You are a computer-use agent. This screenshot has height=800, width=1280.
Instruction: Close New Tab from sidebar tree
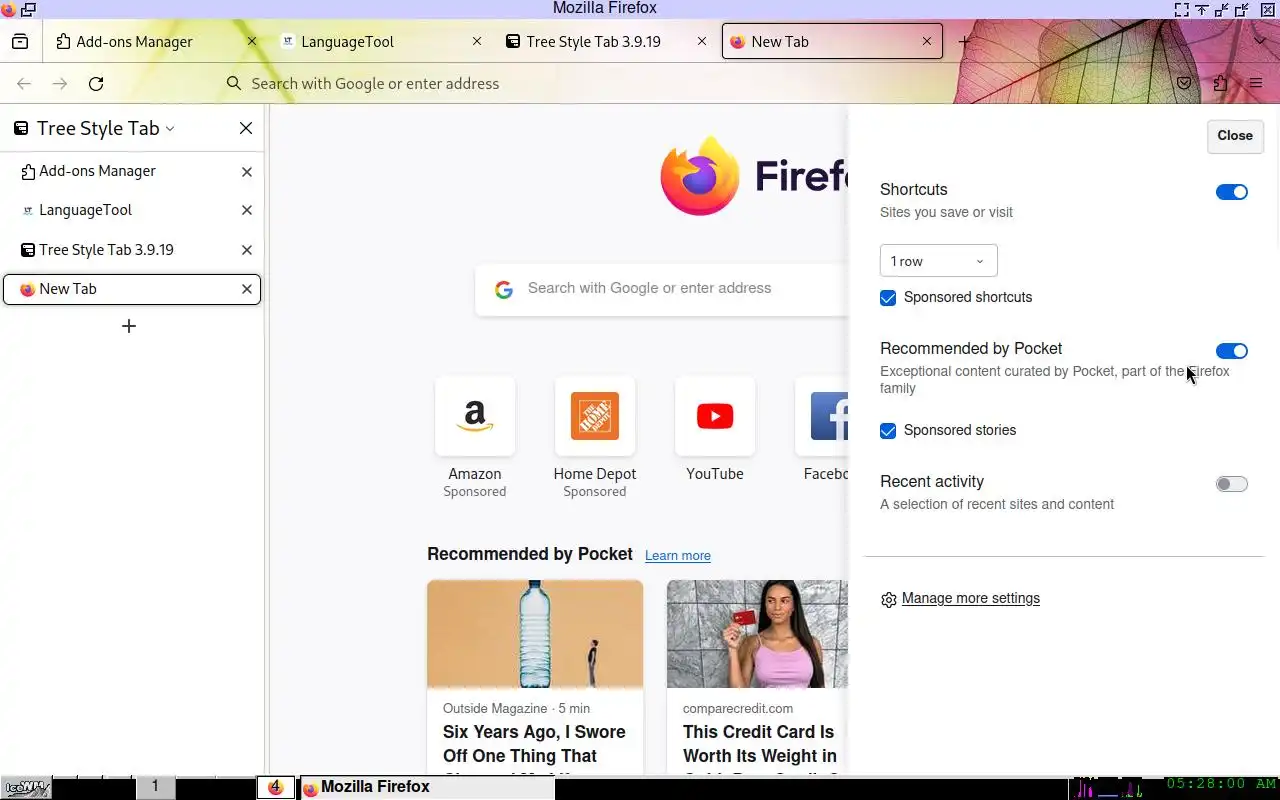click(247, 289)
